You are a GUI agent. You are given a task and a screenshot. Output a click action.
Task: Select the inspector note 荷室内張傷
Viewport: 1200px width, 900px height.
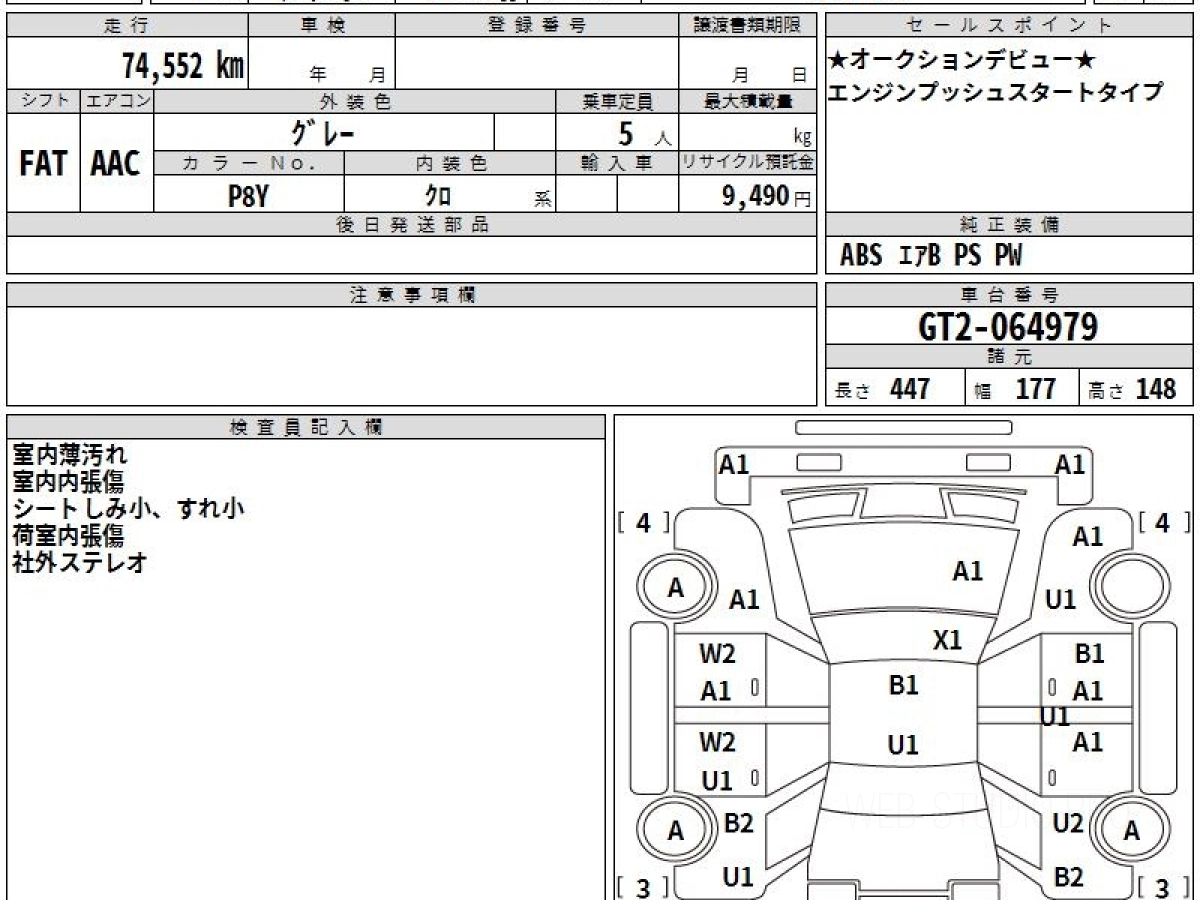[x=69, y=535]
